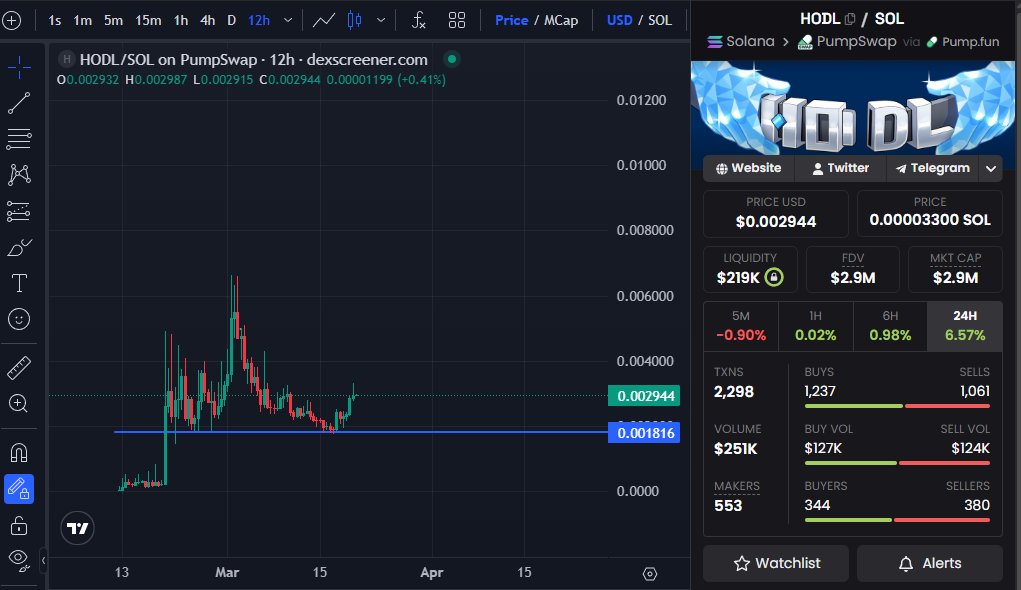Toggle magnet mode snapping
1021x590 pixels.
click(x=19, y=453)
